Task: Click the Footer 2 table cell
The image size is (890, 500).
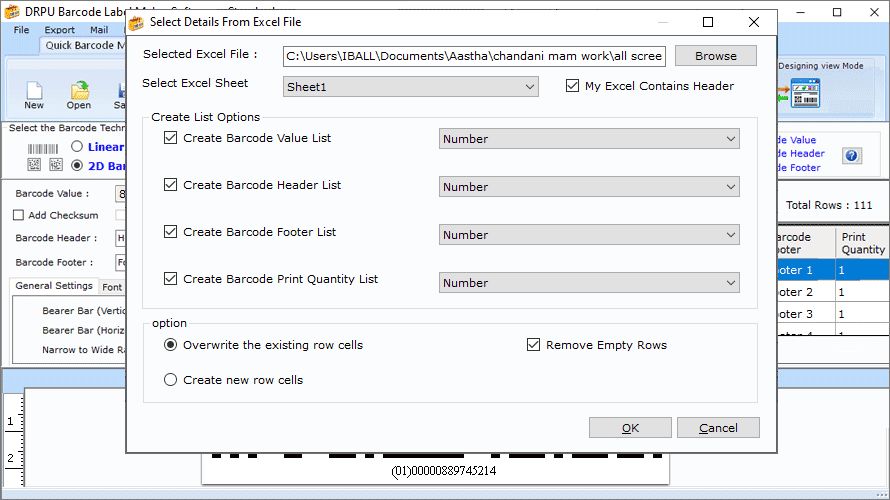Action: [x=806, y=292]
